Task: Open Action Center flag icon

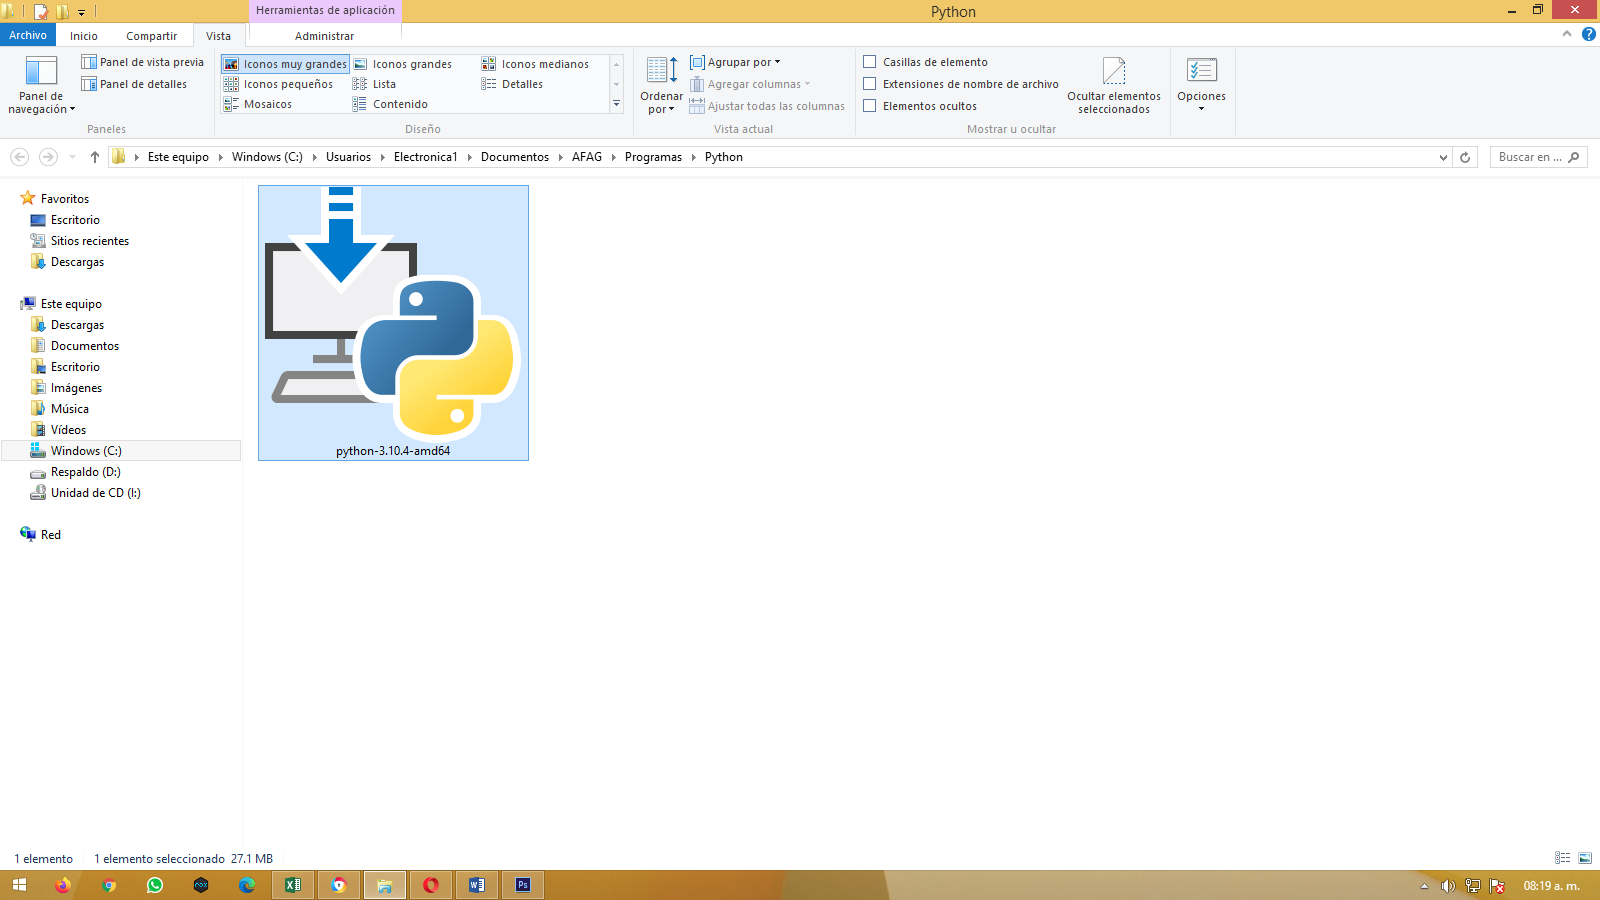Action: pos(1497,886)
